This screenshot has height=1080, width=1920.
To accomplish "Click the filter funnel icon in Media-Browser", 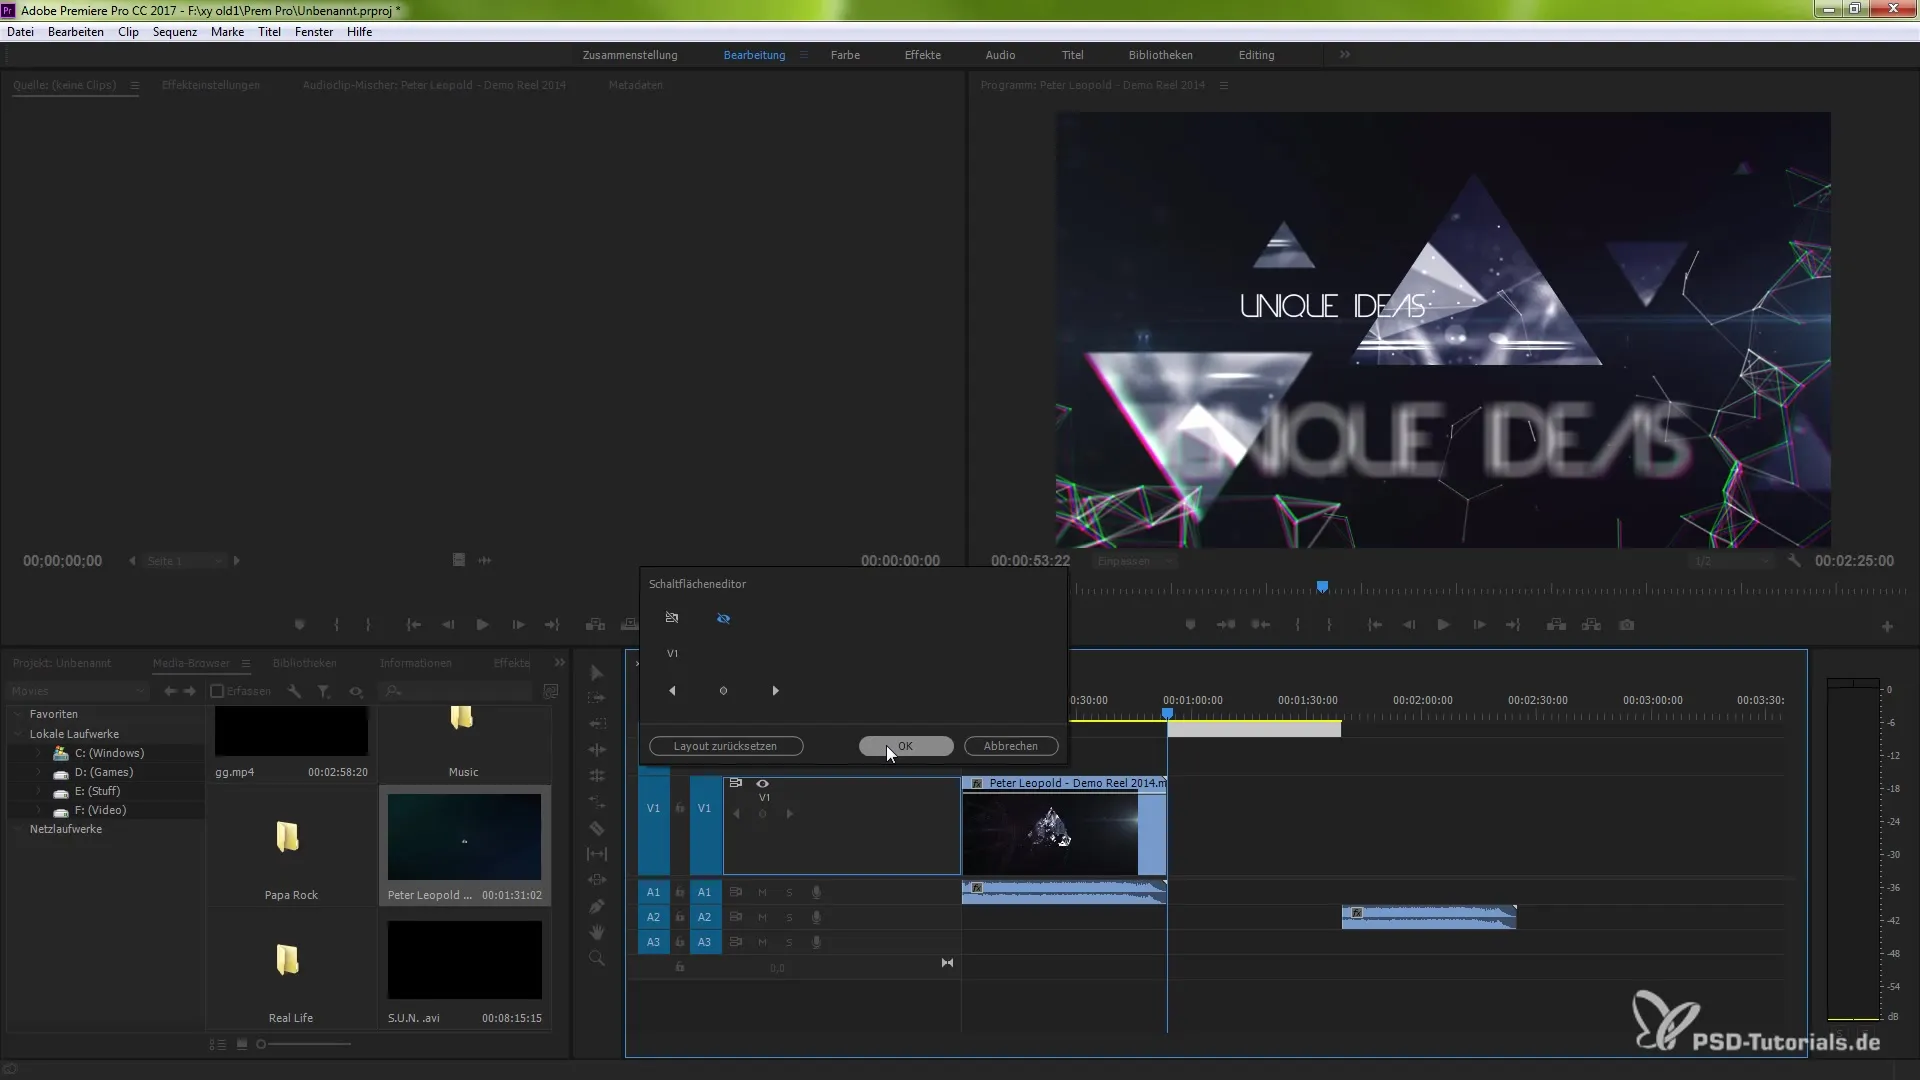I will pos(324,691).
